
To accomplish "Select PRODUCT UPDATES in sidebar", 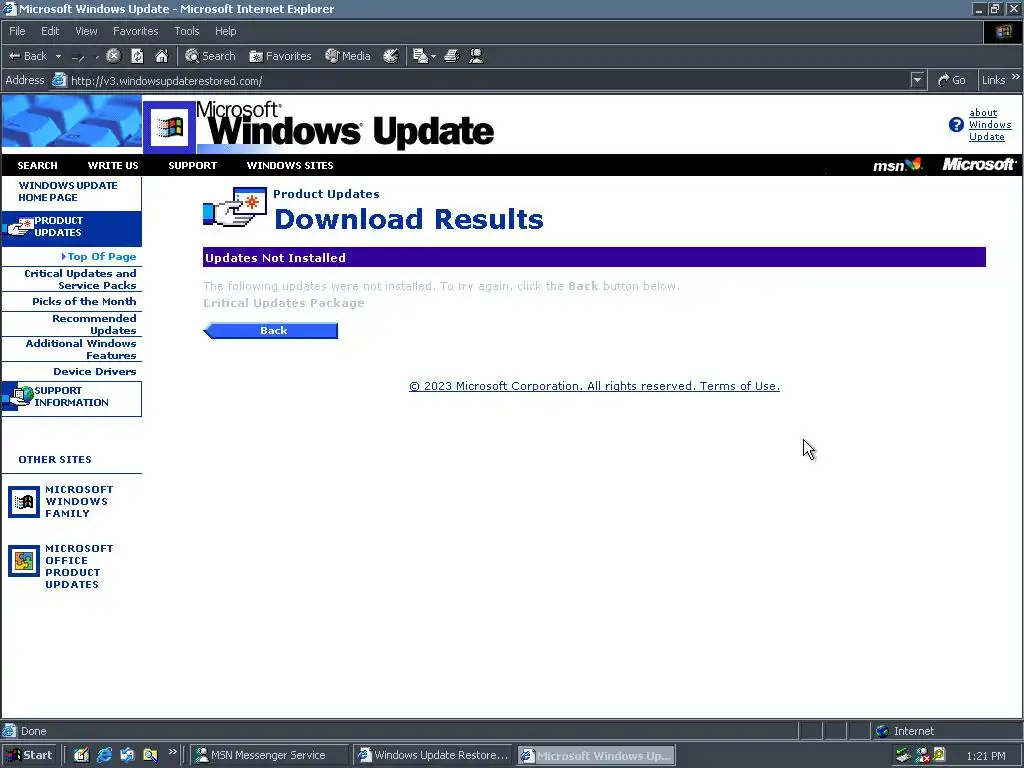I will [x=71, y=227].
